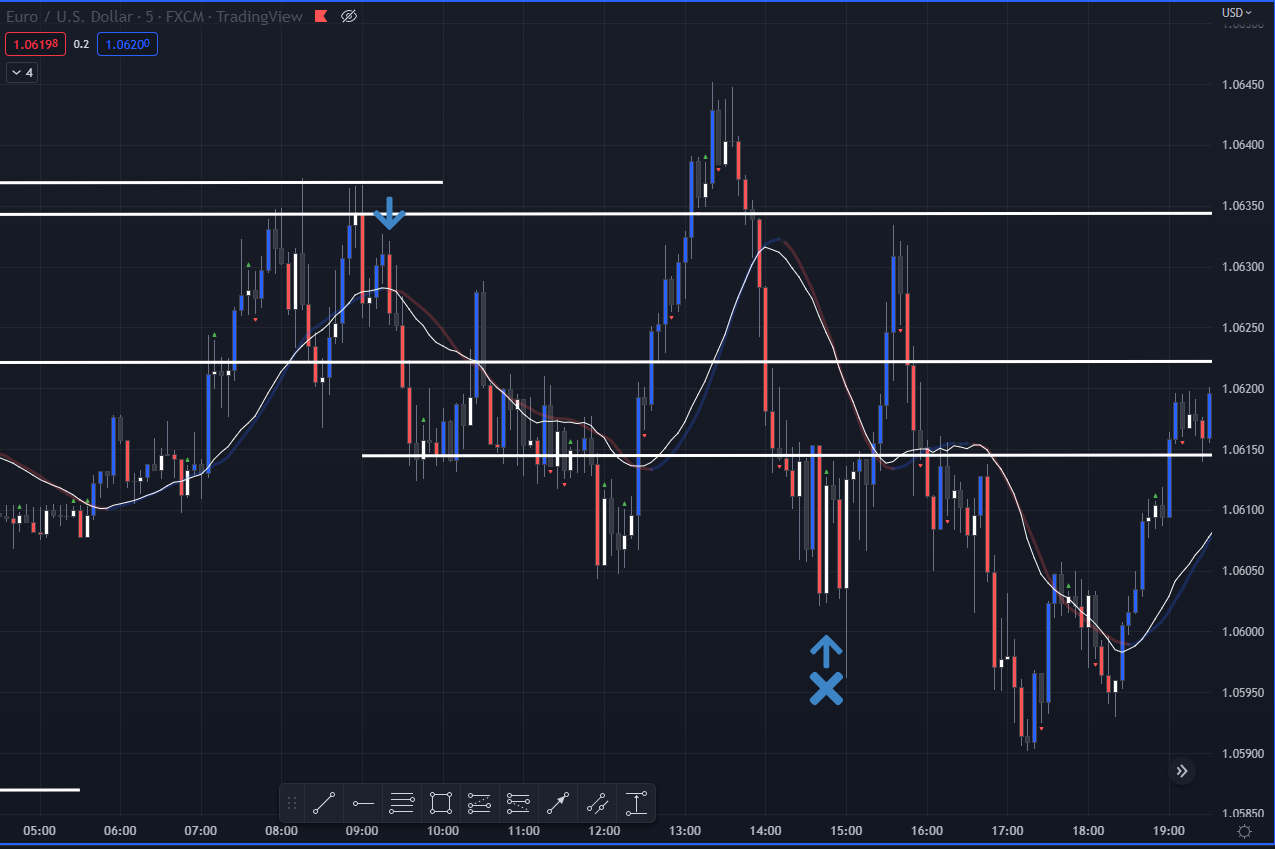Image resolution: width=1275 pixels, height=849 pixels.
Task: Click the red flag icon next to the title
Action: [x=321, y=16]
